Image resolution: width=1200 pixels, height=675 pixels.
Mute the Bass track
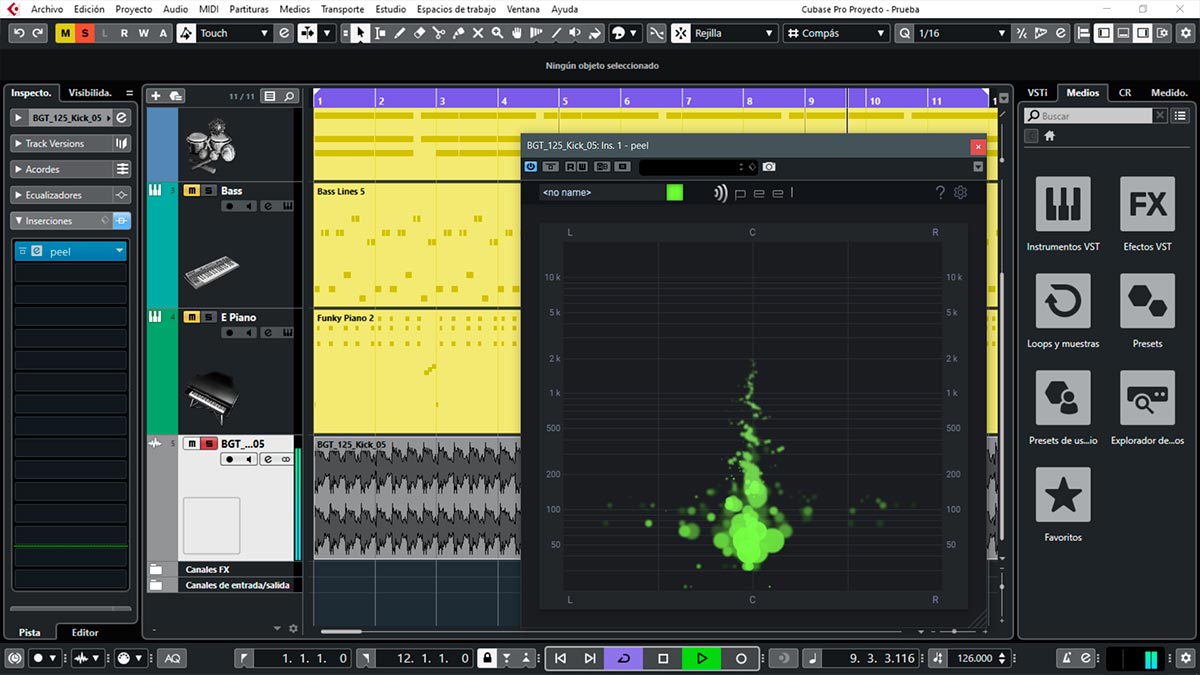coord(190,190)
